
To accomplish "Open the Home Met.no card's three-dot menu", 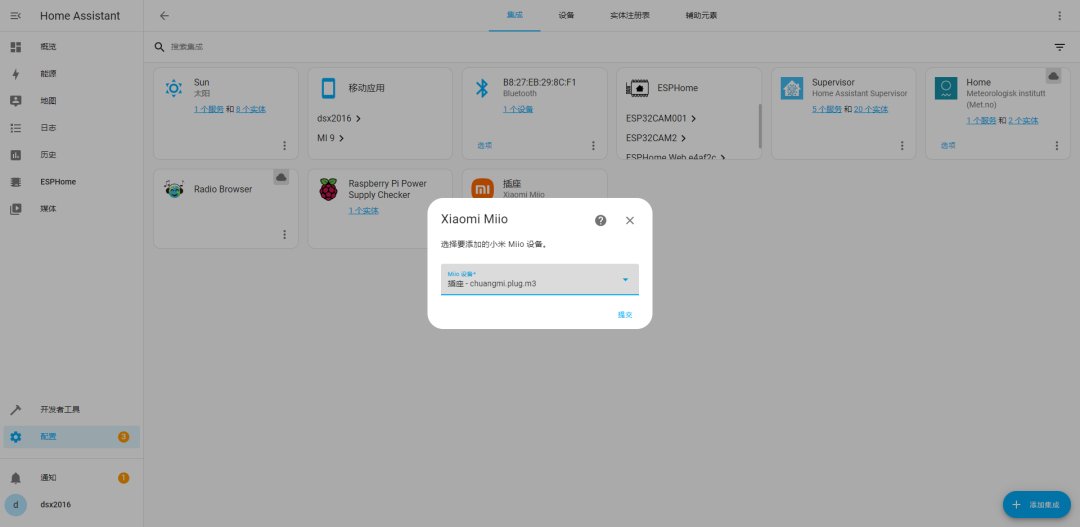I will (1057, 145).
